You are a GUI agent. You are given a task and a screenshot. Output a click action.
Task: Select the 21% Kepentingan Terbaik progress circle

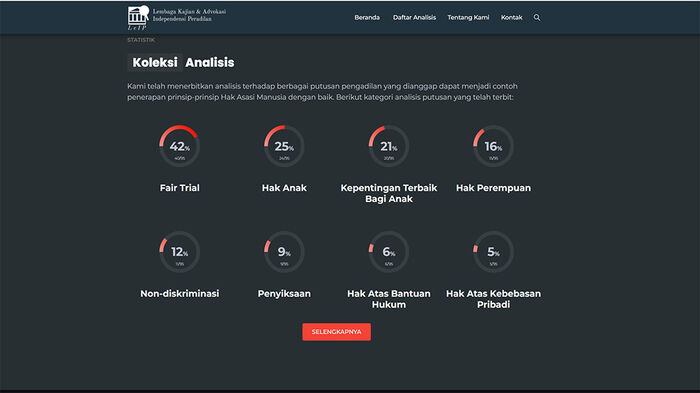389,146
